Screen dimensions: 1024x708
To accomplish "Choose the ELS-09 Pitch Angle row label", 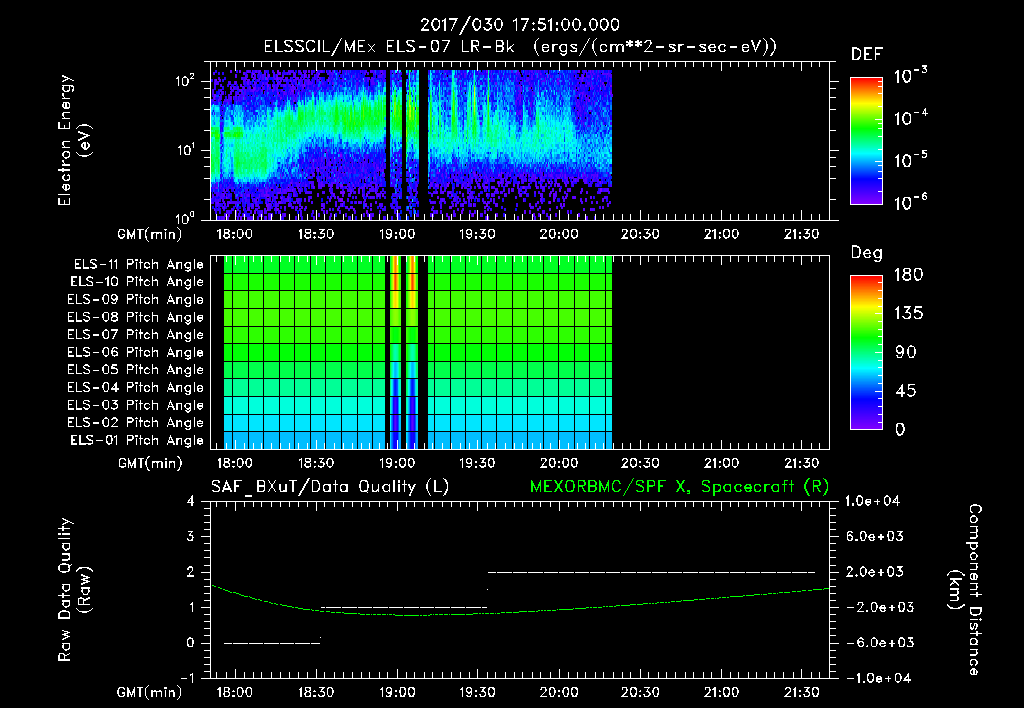I will [135, 300].
